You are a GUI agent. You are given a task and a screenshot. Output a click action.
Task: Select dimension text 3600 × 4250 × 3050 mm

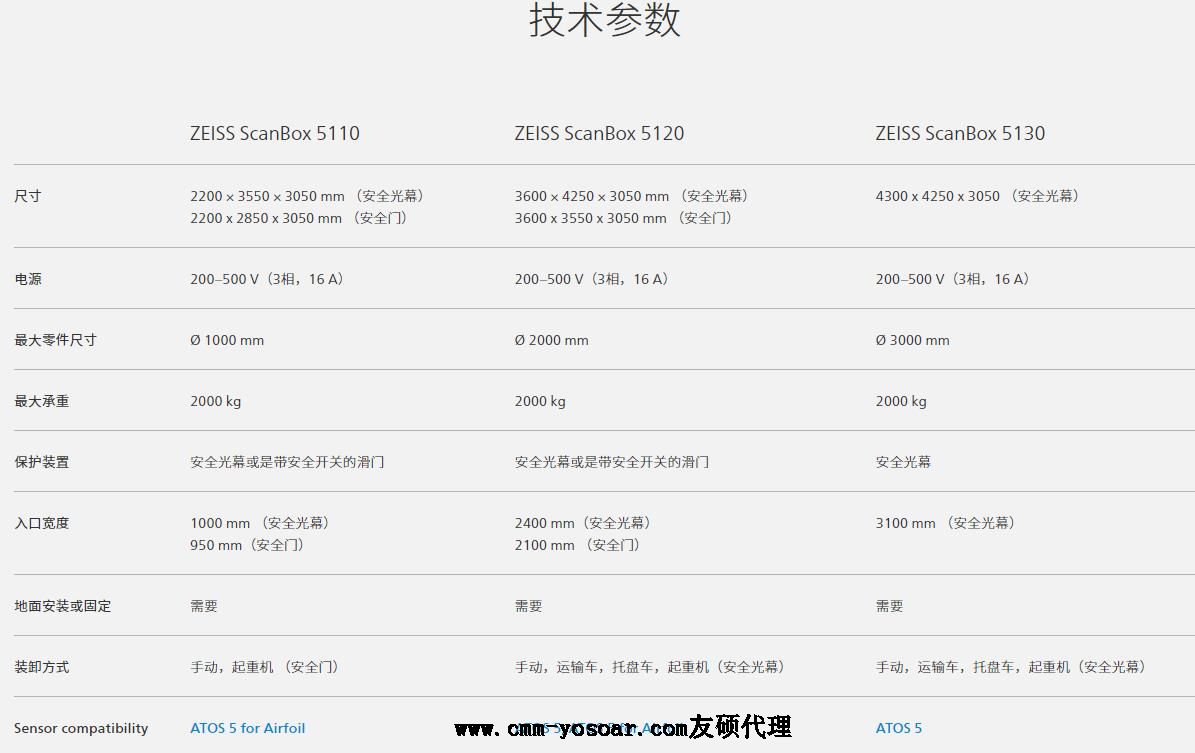[592, 196]
